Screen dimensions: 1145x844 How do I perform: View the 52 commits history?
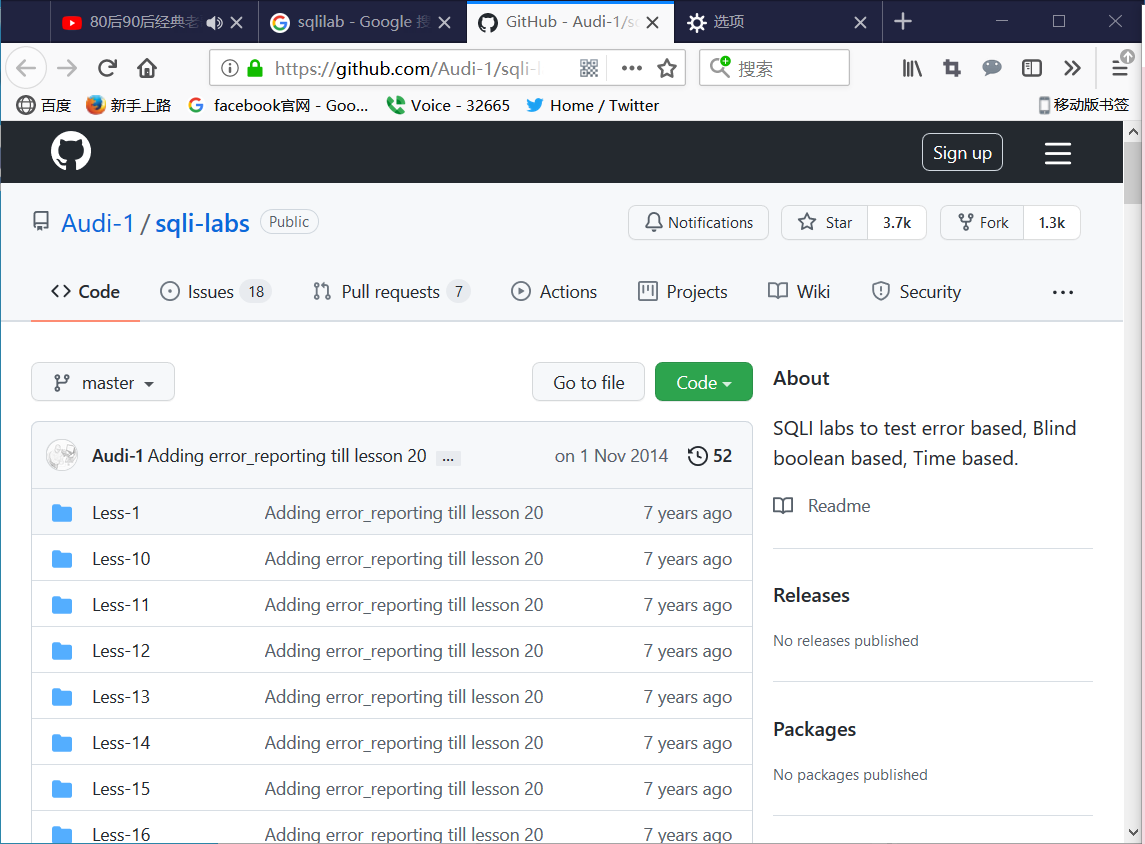point(709,456)
